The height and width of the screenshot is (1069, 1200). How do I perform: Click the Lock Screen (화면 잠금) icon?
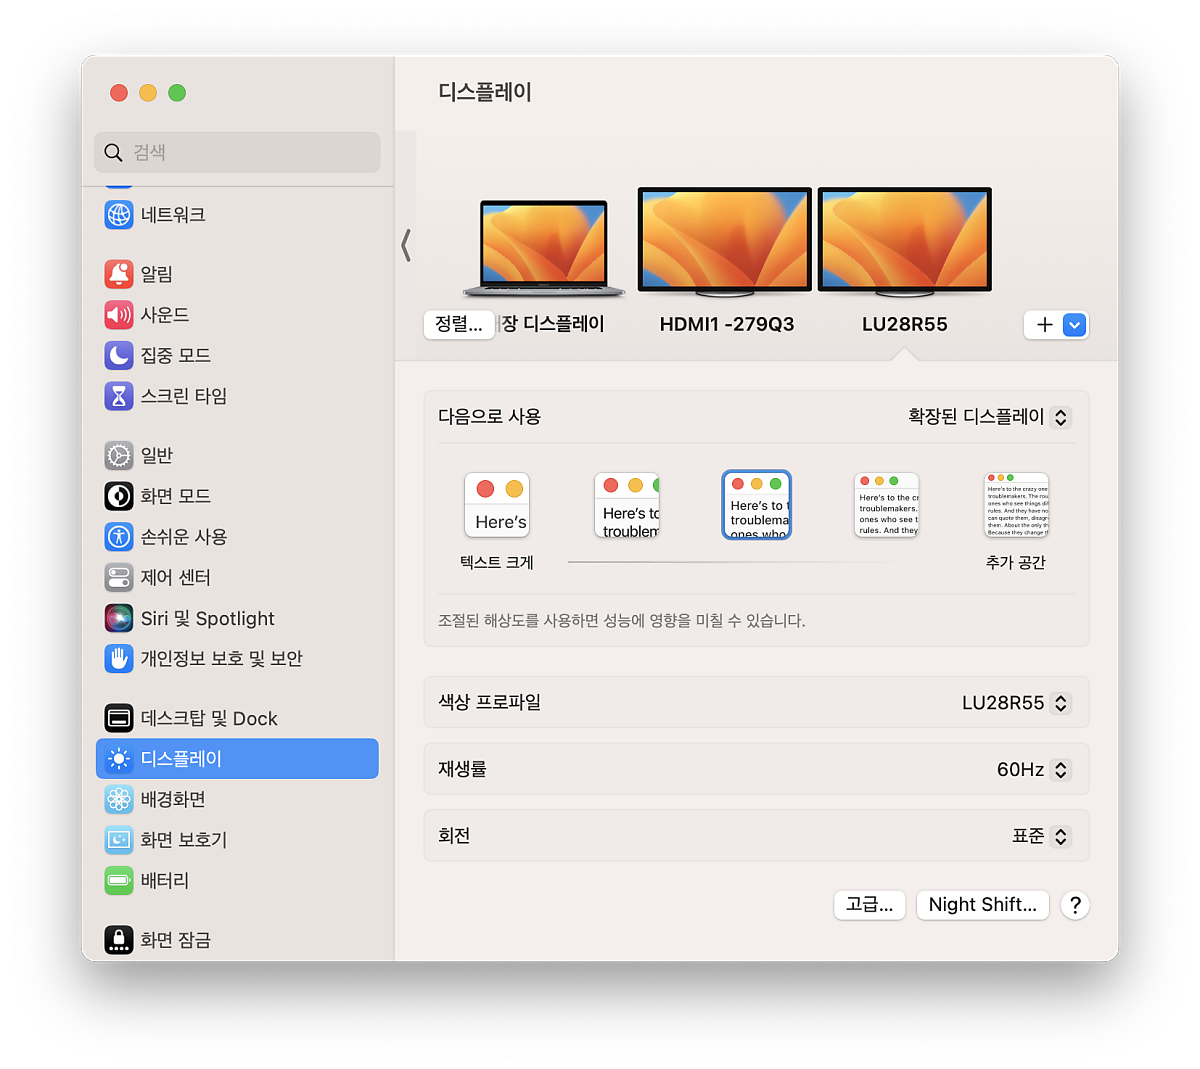(119, 940)
